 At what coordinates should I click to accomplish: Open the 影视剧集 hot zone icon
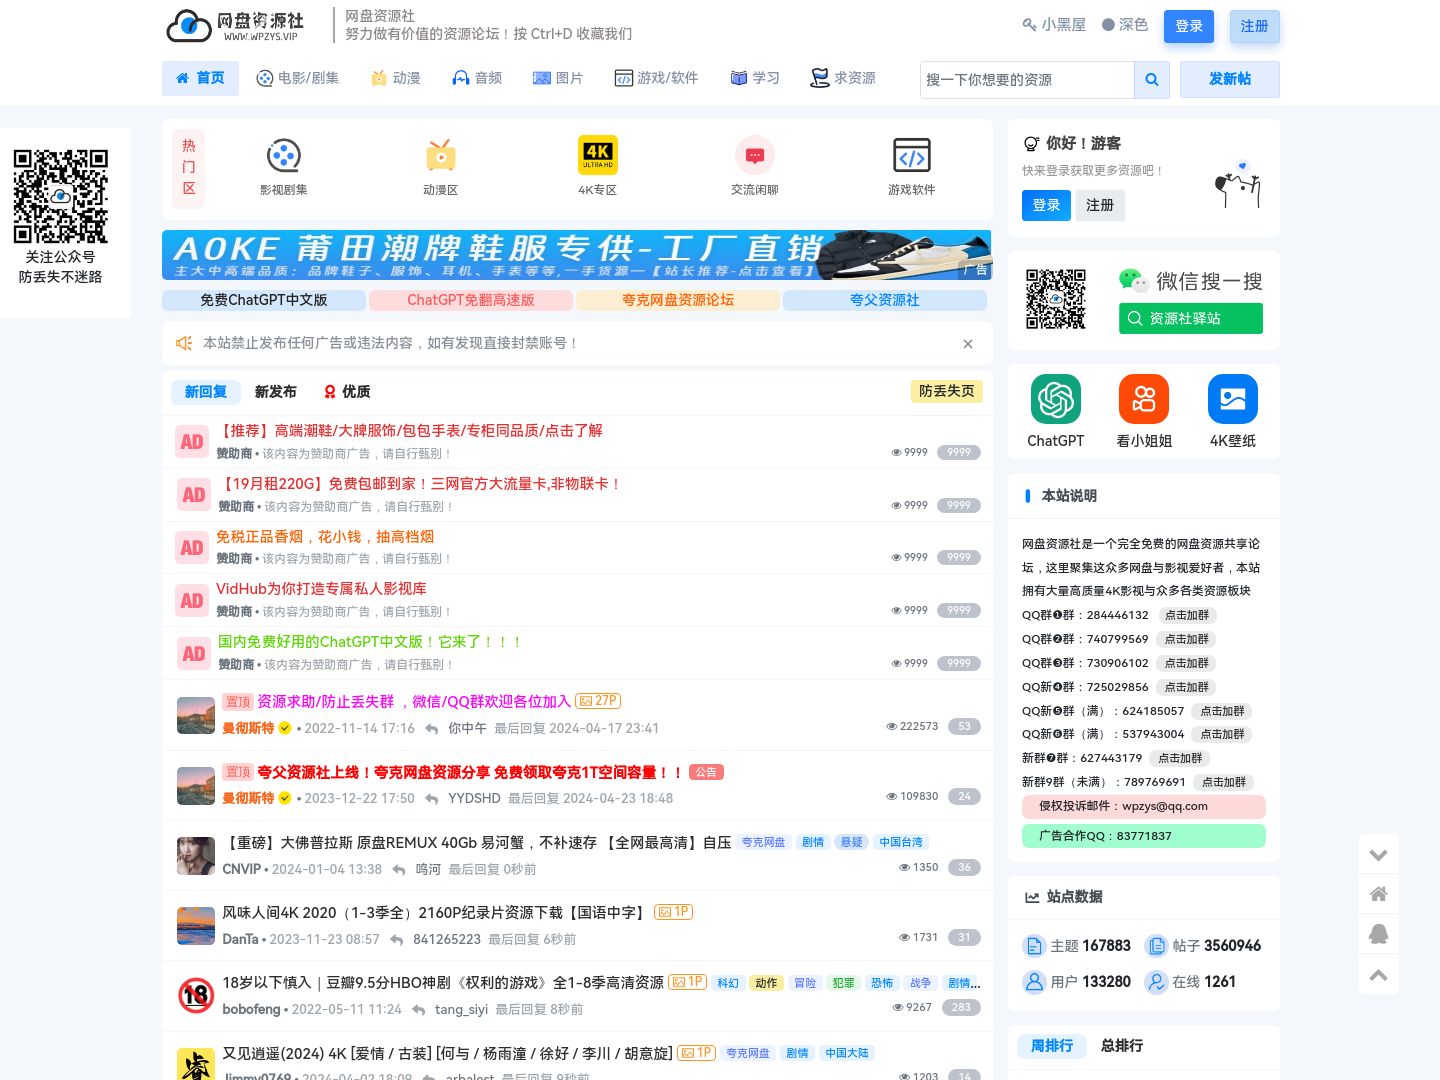(x=284, y=156)
